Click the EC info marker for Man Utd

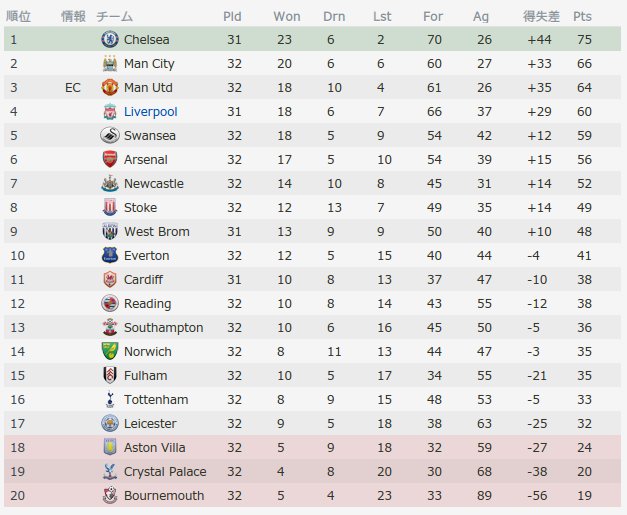73,88
